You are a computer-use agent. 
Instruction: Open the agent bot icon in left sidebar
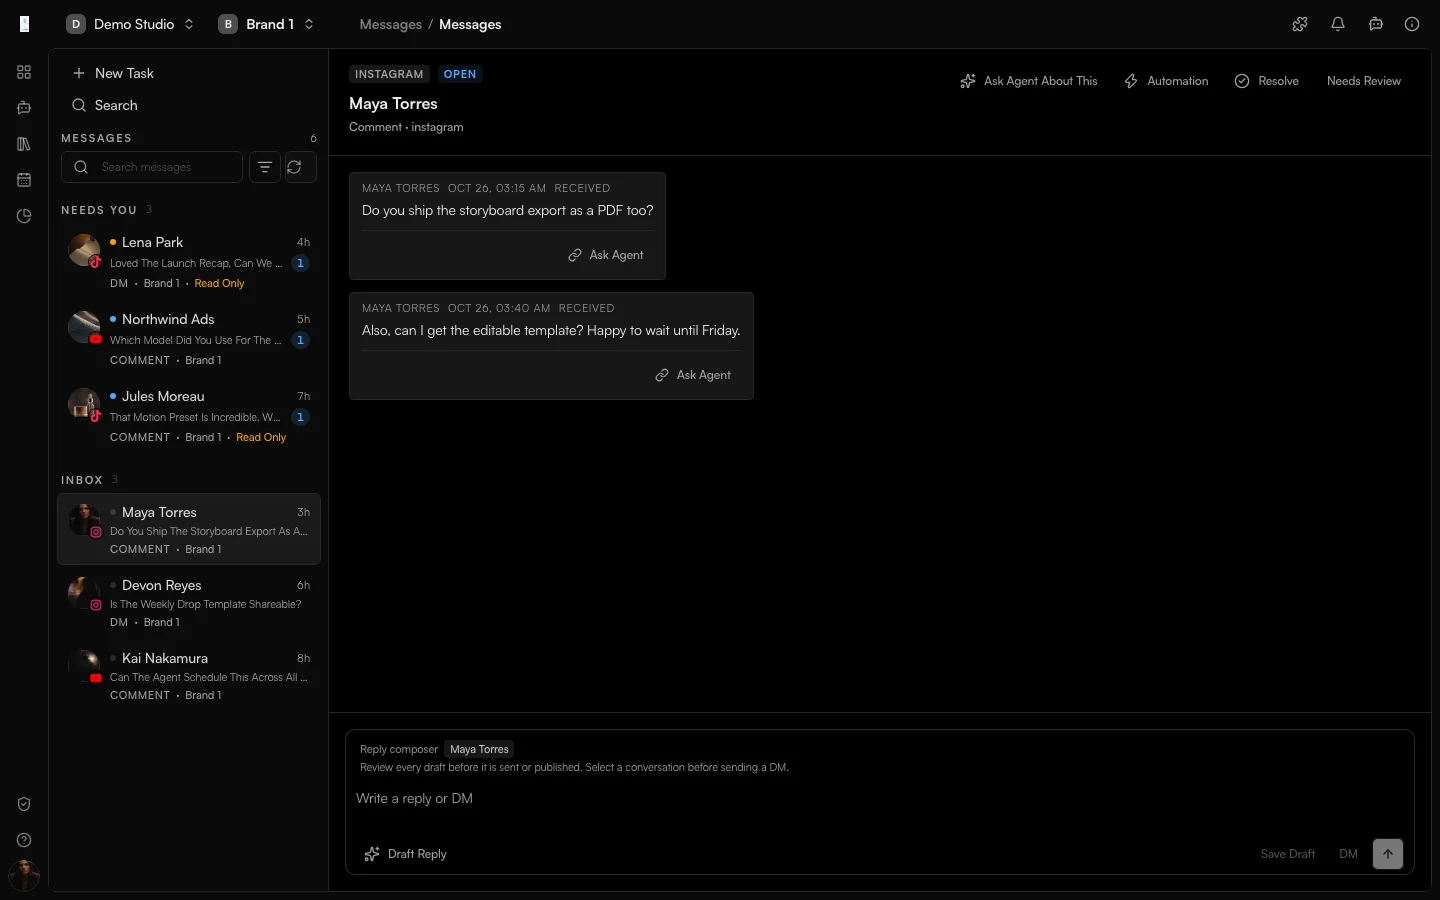[x=24, y=108]
